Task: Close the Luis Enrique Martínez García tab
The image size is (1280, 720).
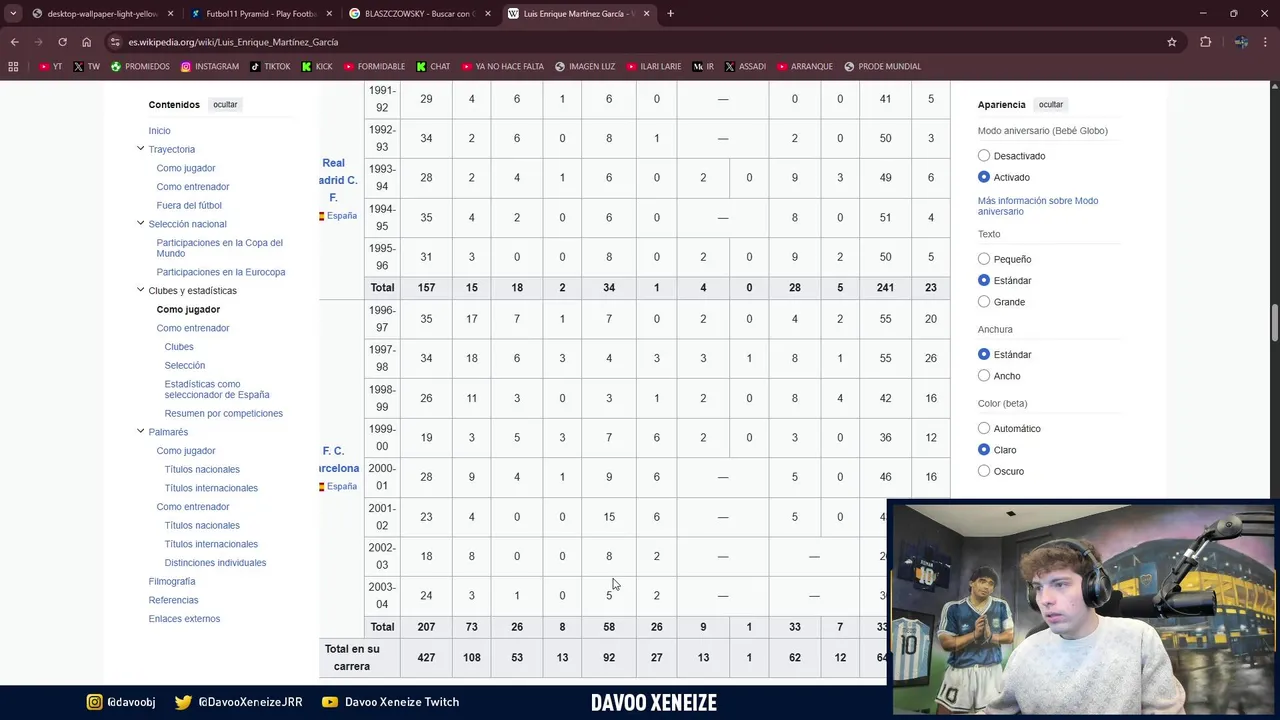Action: 647,14
